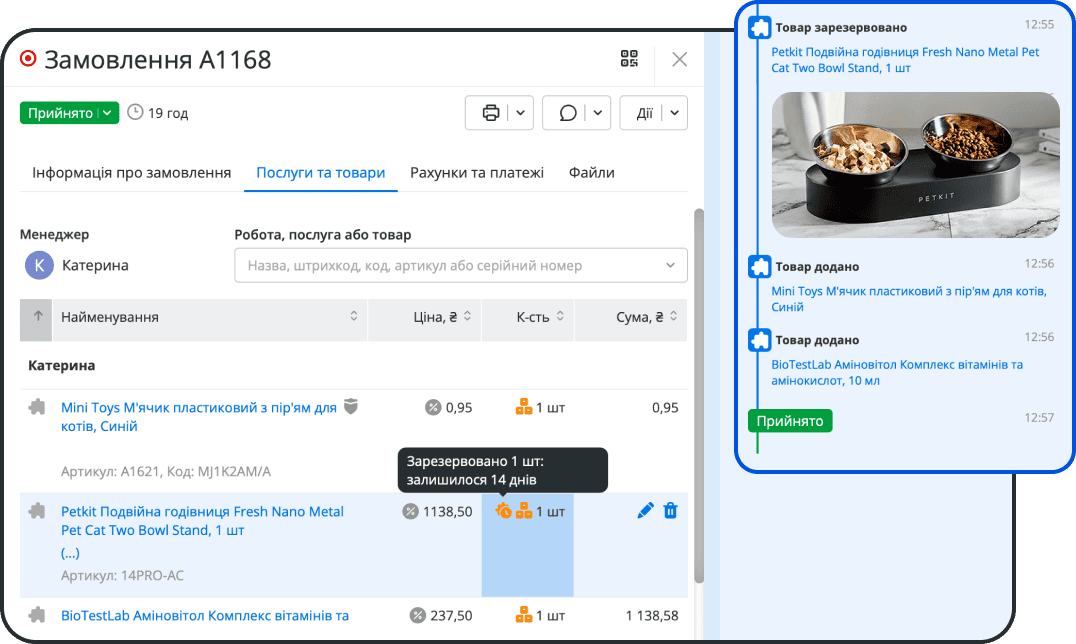Click the sort arrow column header

[x=38, y=317]
